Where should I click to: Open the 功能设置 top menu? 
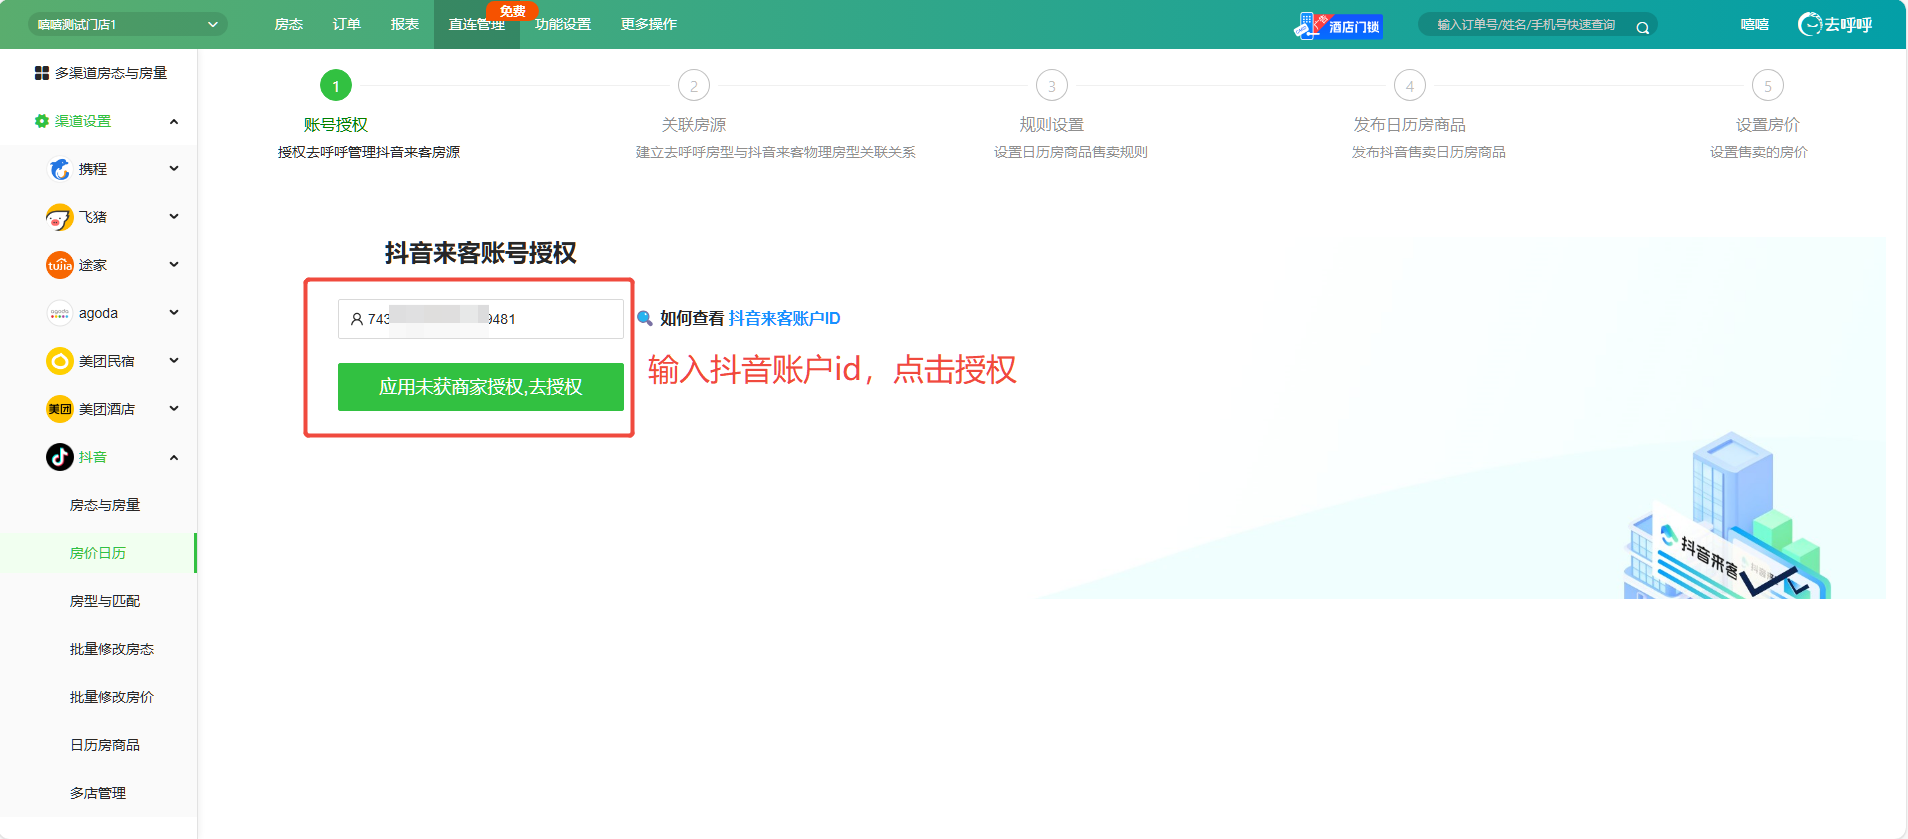562,24
